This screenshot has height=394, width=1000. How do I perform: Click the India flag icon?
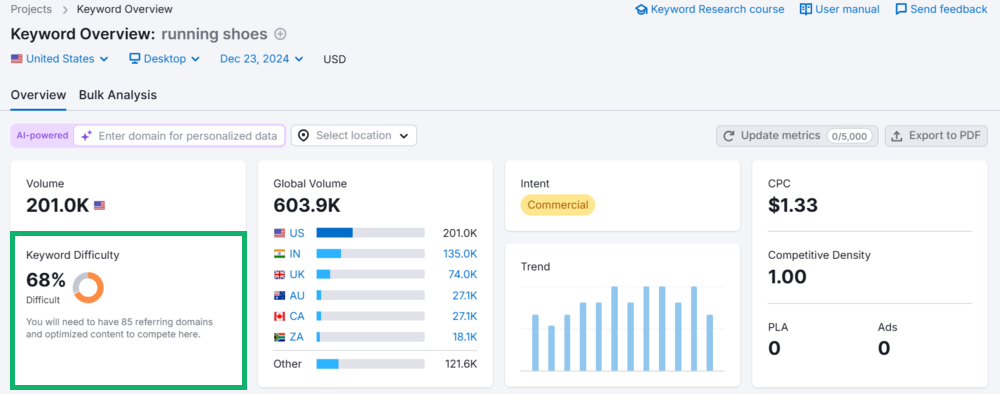tap(279, 254)
